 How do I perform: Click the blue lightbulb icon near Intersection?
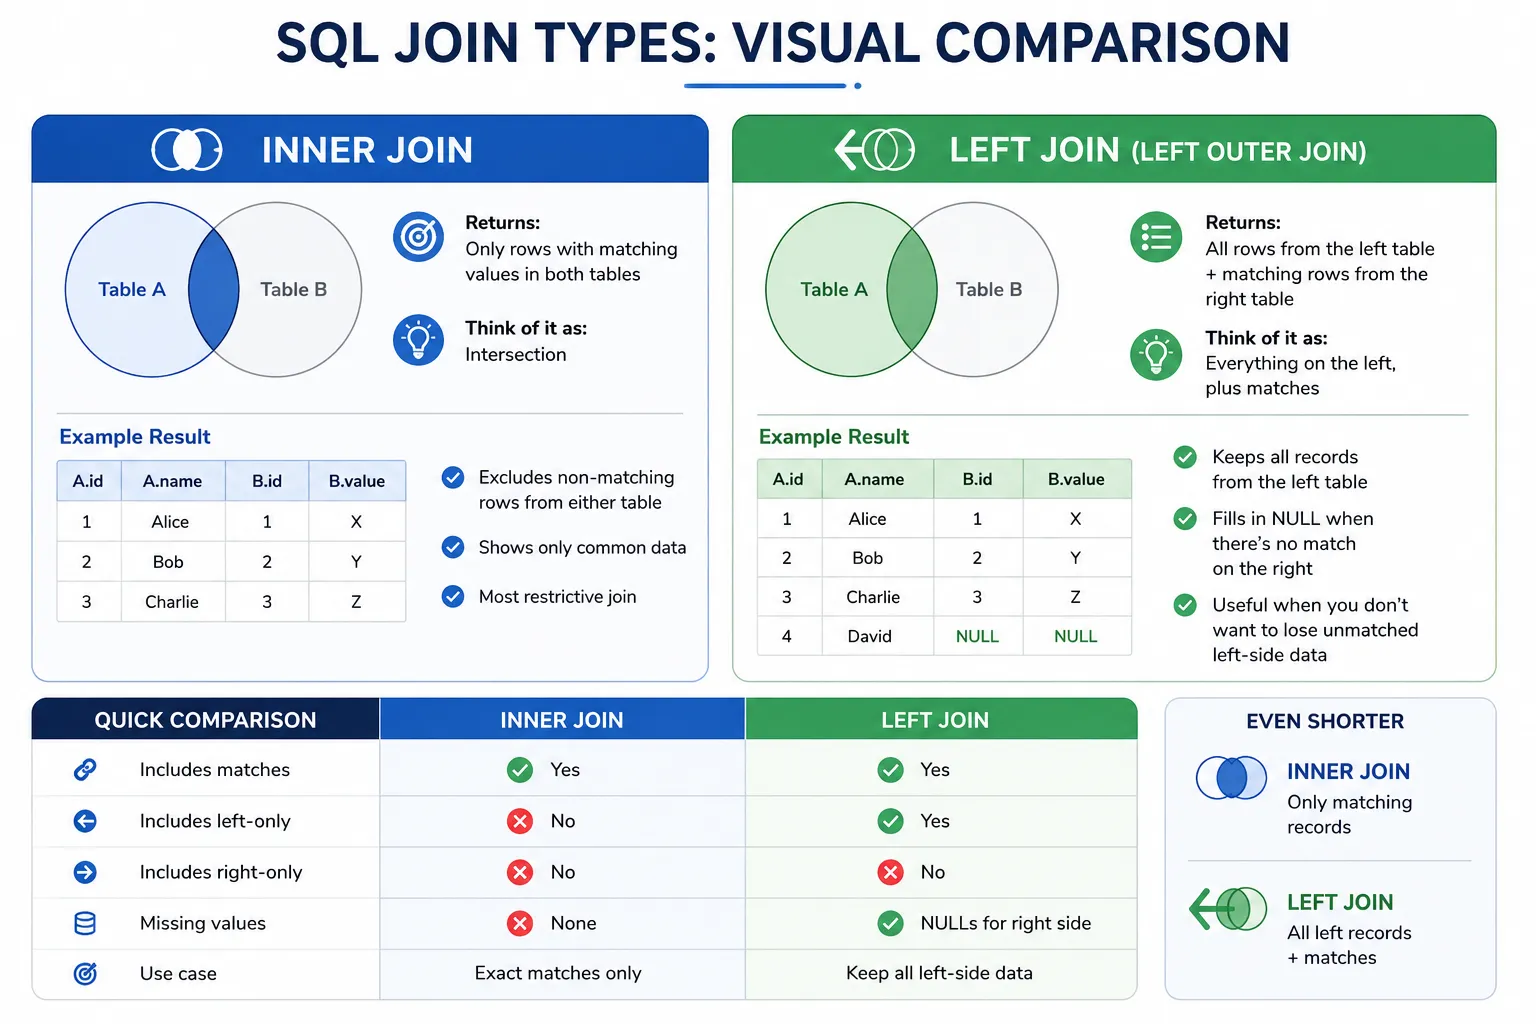tap(418, 340)
